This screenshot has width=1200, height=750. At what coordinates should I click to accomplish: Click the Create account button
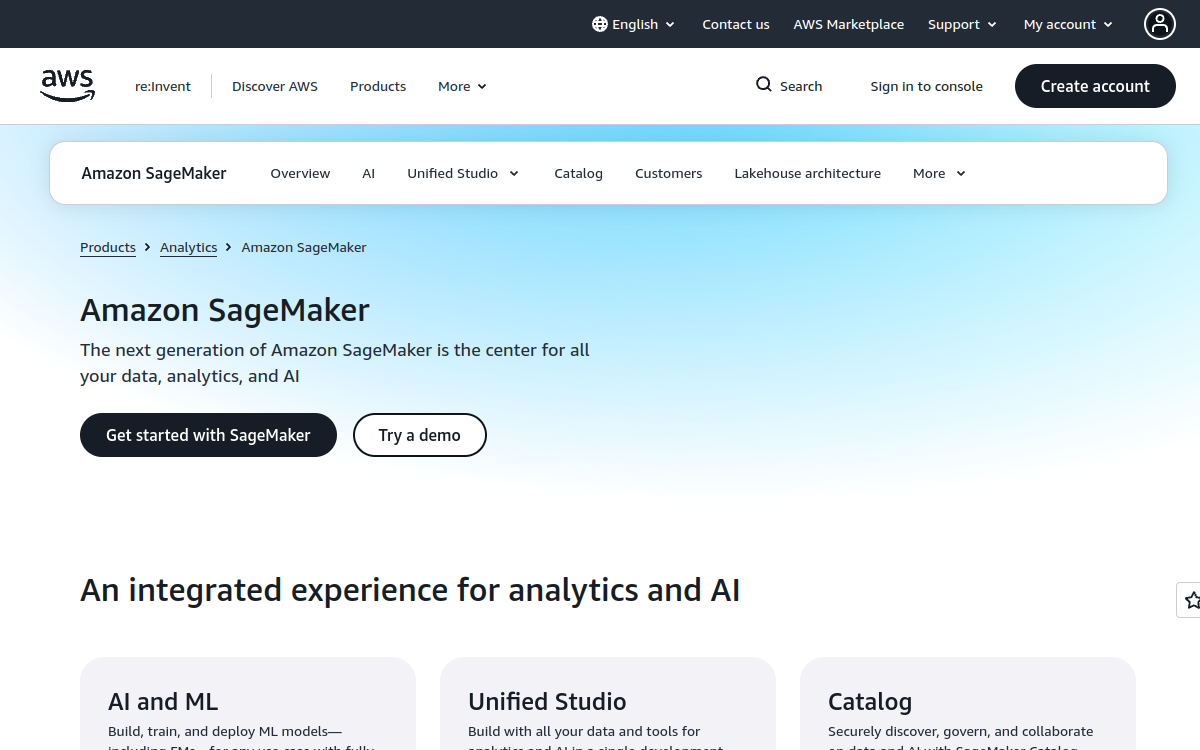(x=1095, y=86)
